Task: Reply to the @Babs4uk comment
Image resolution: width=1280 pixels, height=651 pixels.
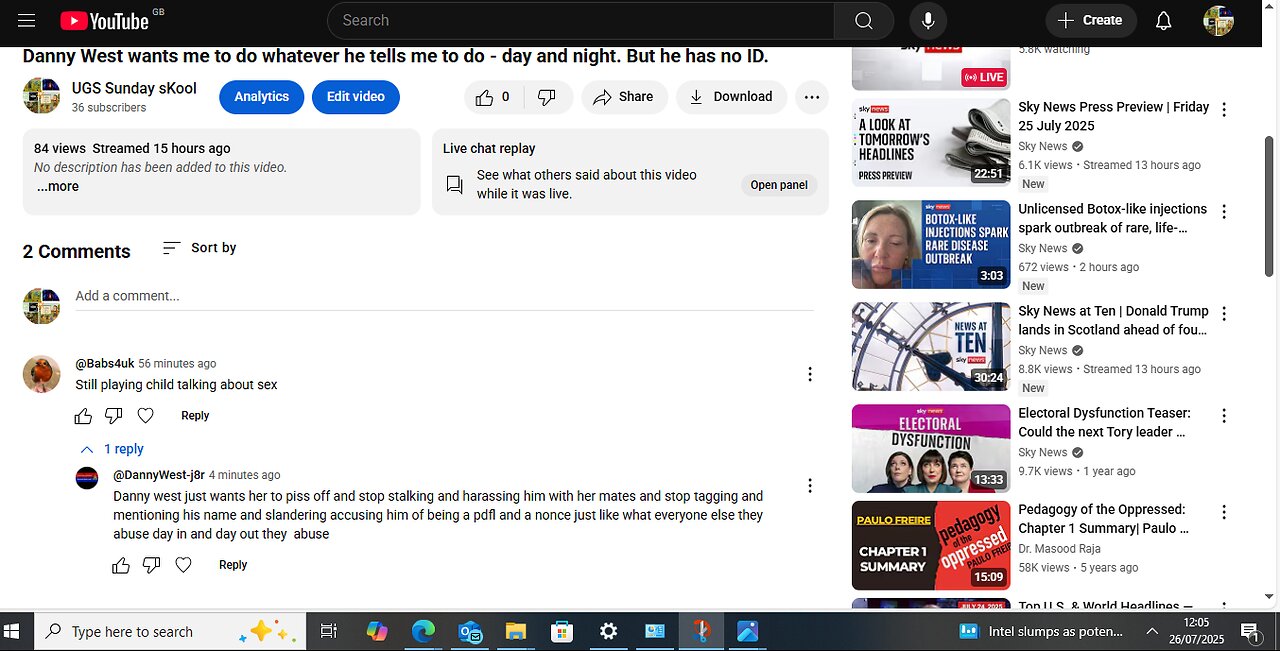Action: tap(195, 416)
